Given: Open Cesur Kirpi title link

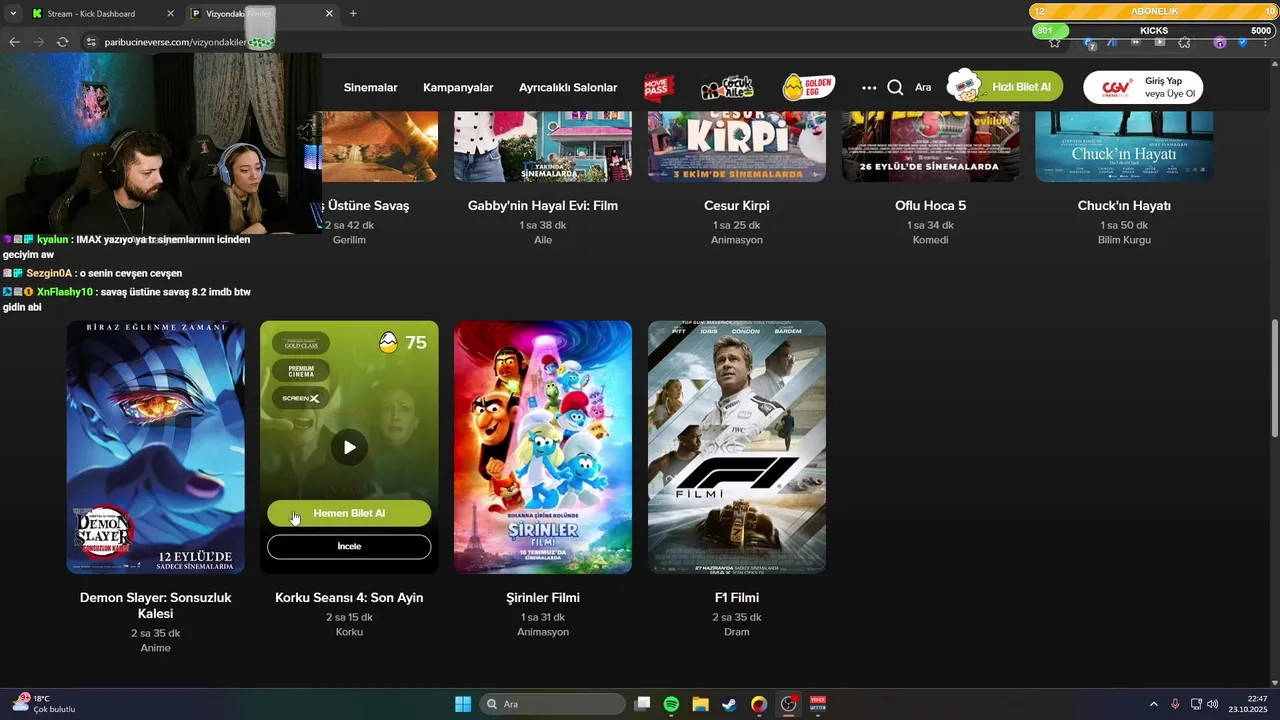Looking at the screenshot, I should (x=737, y=205).
